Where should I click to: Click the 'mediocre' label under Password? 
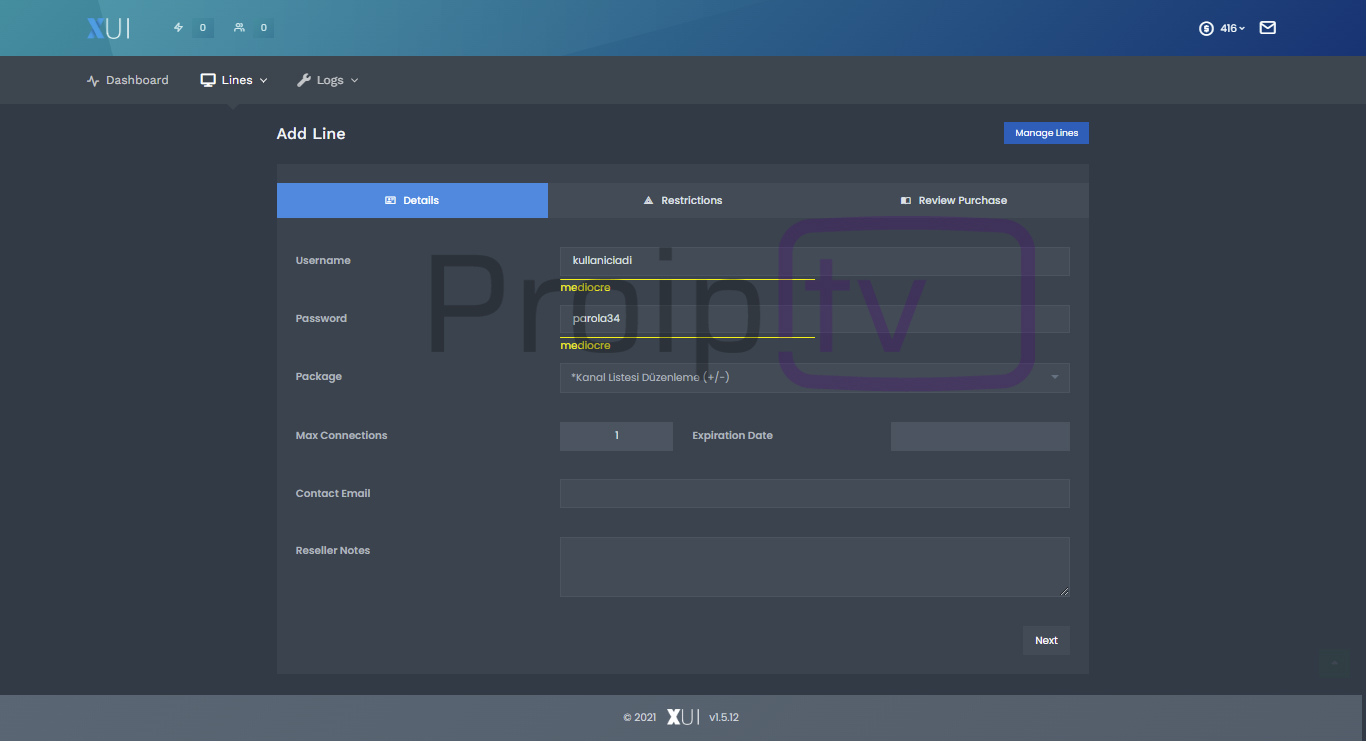coord(585,346)
